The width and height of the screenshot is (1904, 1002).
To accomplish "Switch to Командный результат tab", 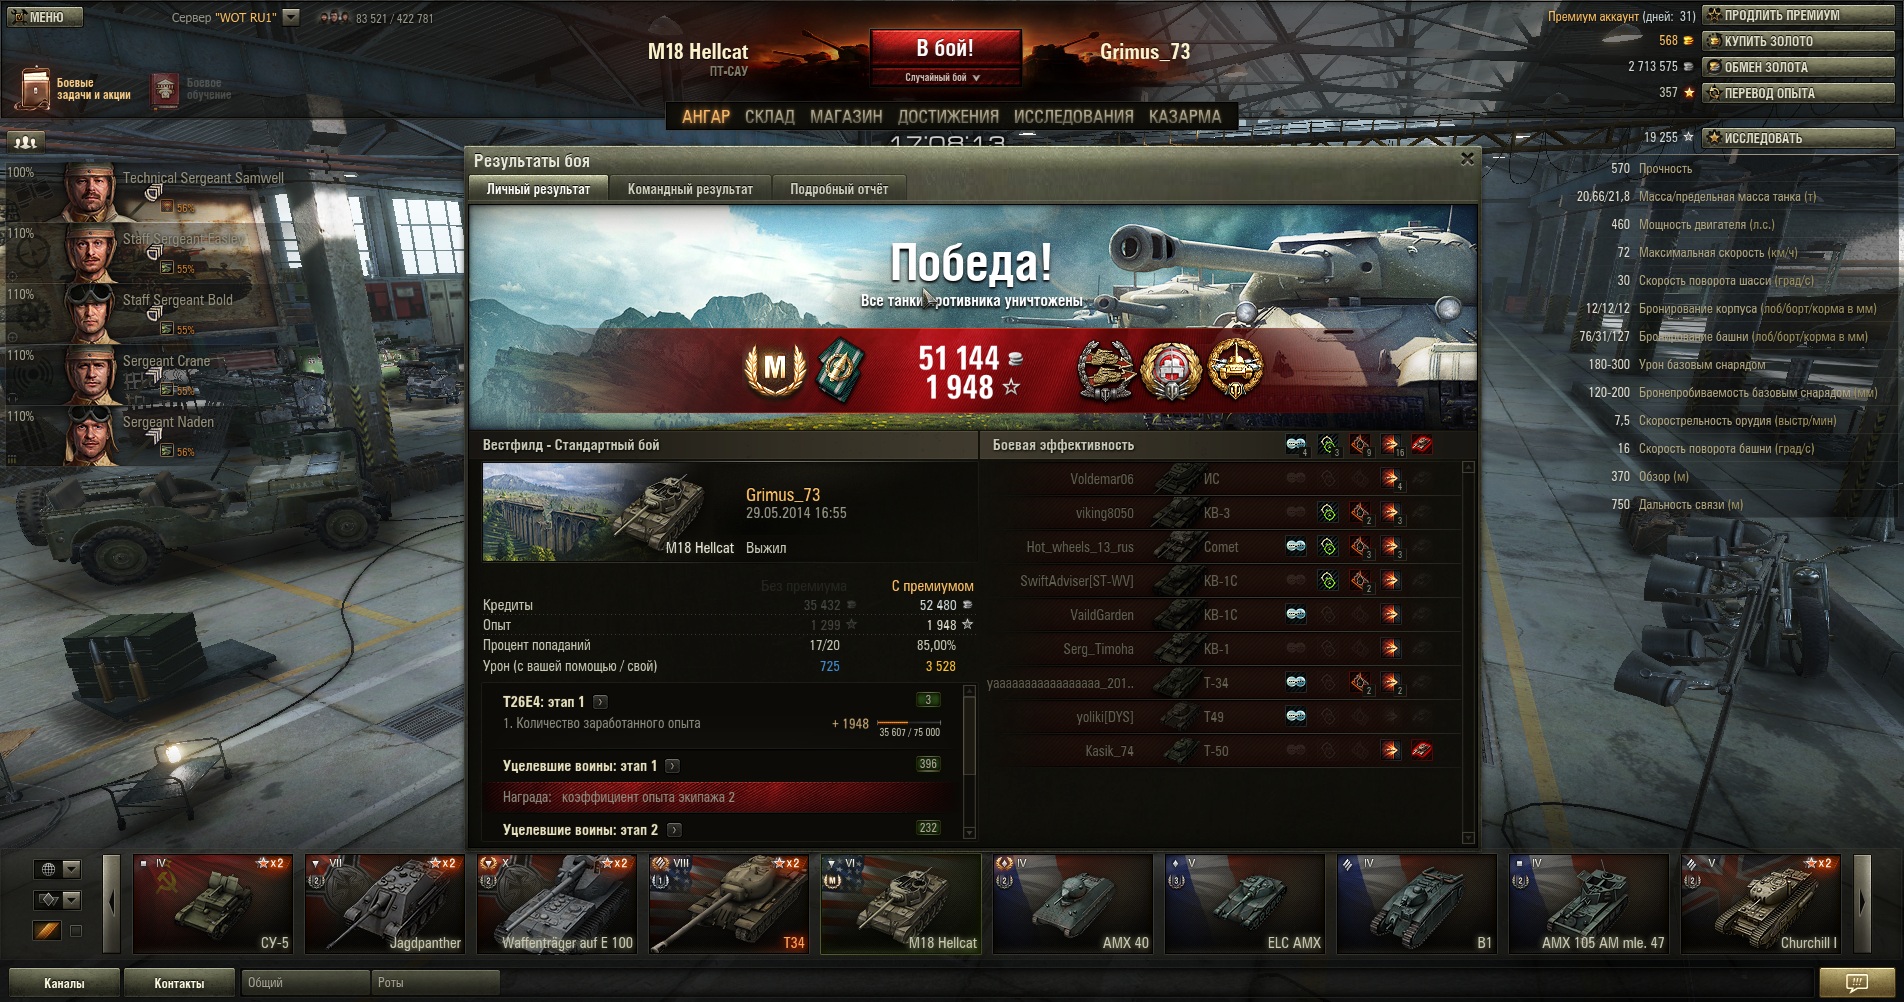I will coord(690,189).
